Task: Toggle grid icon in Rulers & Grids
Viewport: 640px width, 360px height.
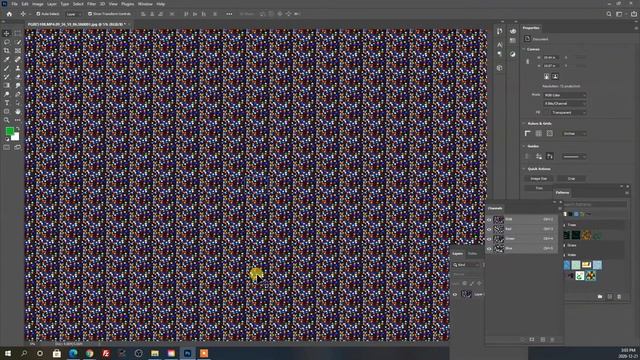Action: tap(539, 133)
